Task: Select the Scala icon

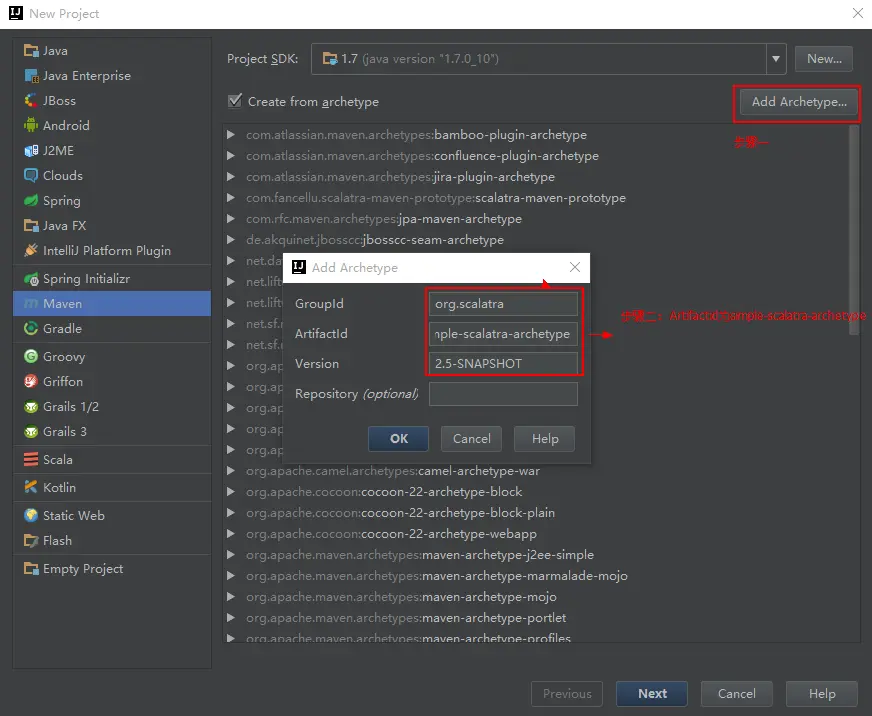Action: 31,460
